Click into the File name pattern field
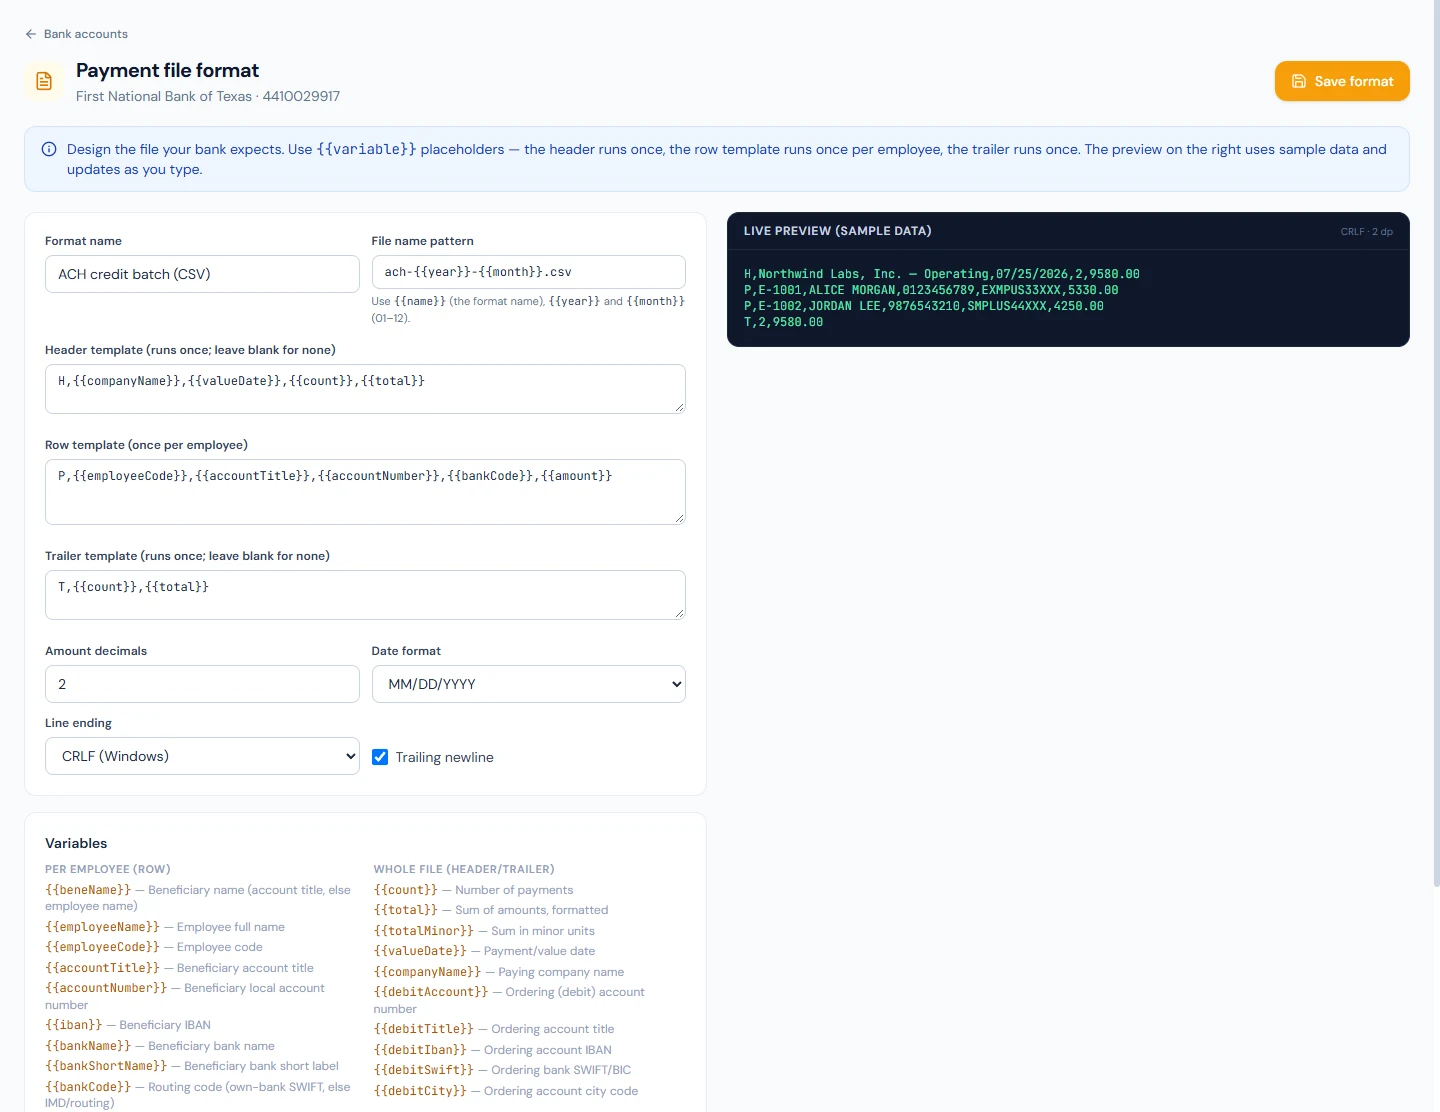Screen dimensions: 1440x1112 click(528, 272)
